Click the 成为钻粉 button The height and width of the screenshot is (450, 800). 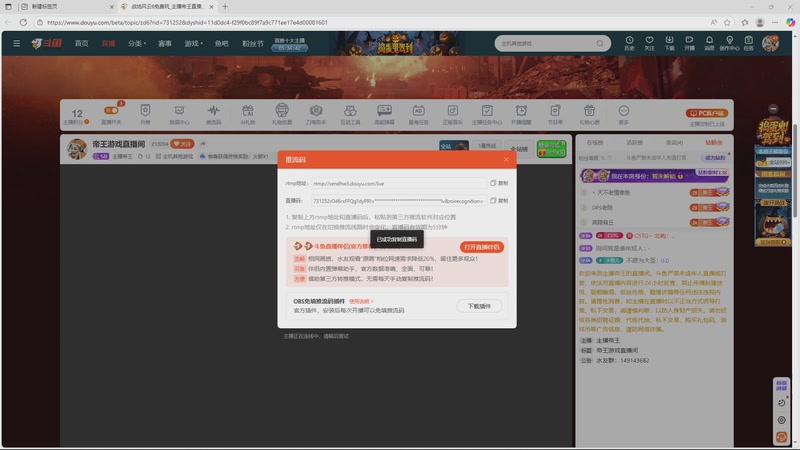point(715,158)
